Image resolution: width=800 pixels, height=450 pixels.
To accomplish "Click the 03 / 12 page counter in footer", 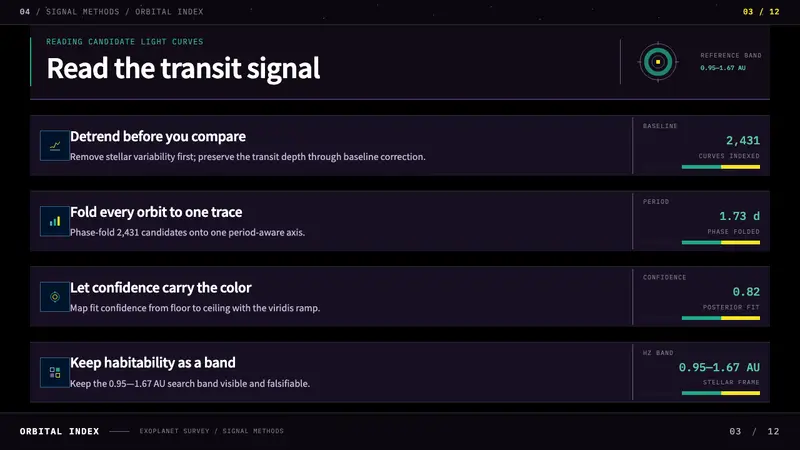I will (x=754, y=431).
